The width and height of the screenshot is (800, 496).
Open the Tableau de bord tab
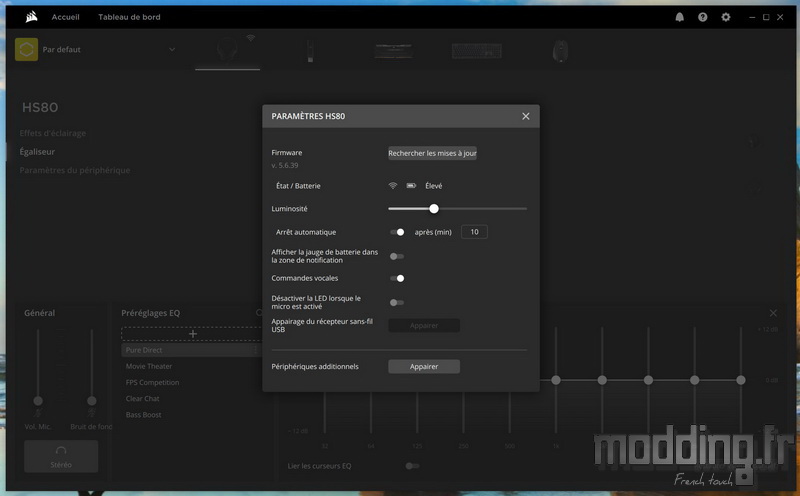coord(129,17)
